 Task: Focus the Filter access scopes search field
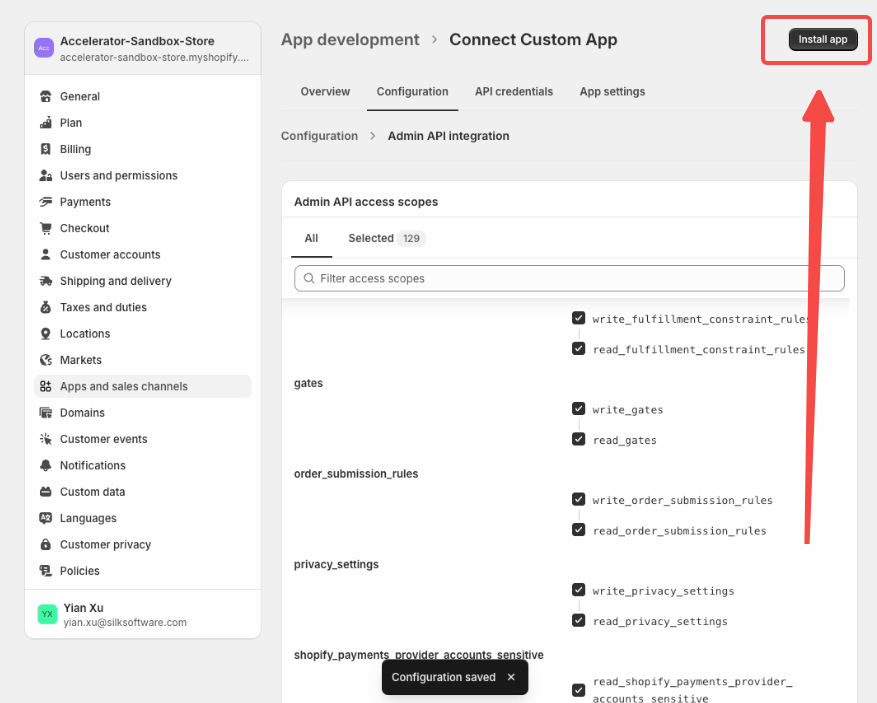[569, 279]
